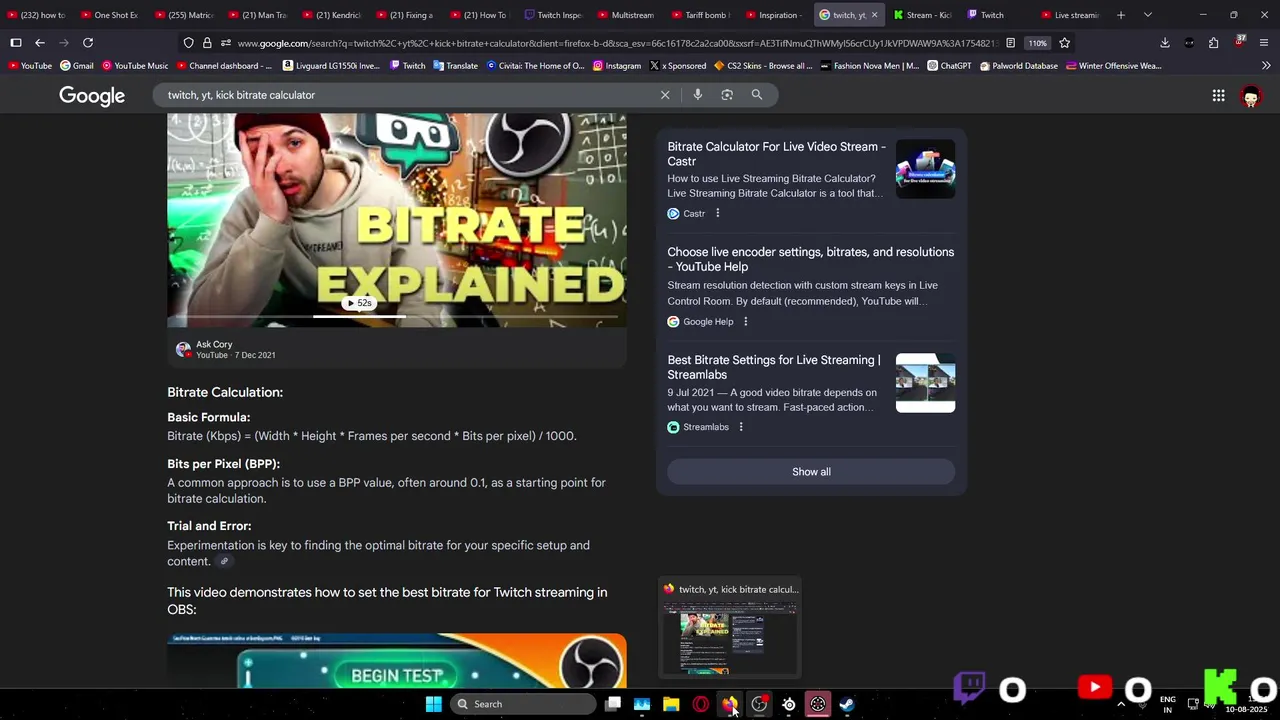Open the Opera browser taskbar icon
Viewport: 1280px width, 720px height.
[x=700, y=704]
